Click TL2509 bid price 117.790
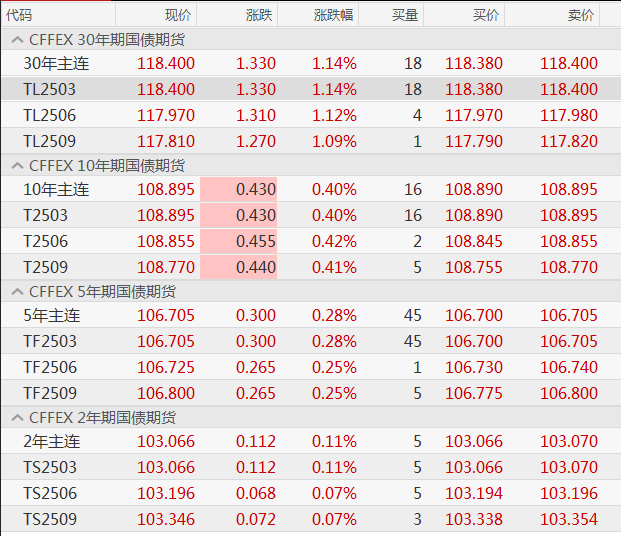The width and height of the screenshot is (621, 536). [x=474, y=141]
